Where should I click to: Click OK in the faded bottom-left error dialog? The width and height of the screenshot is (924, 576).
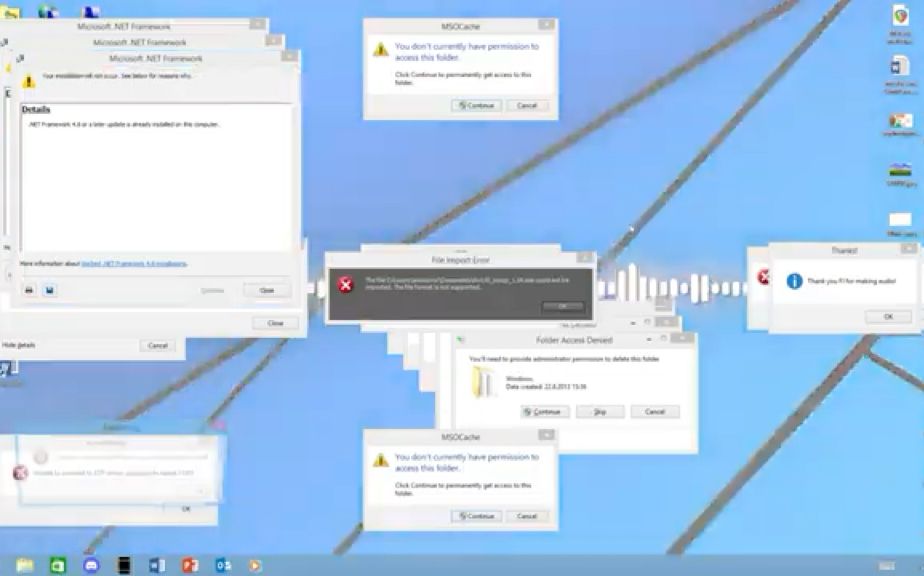point(186,508)
